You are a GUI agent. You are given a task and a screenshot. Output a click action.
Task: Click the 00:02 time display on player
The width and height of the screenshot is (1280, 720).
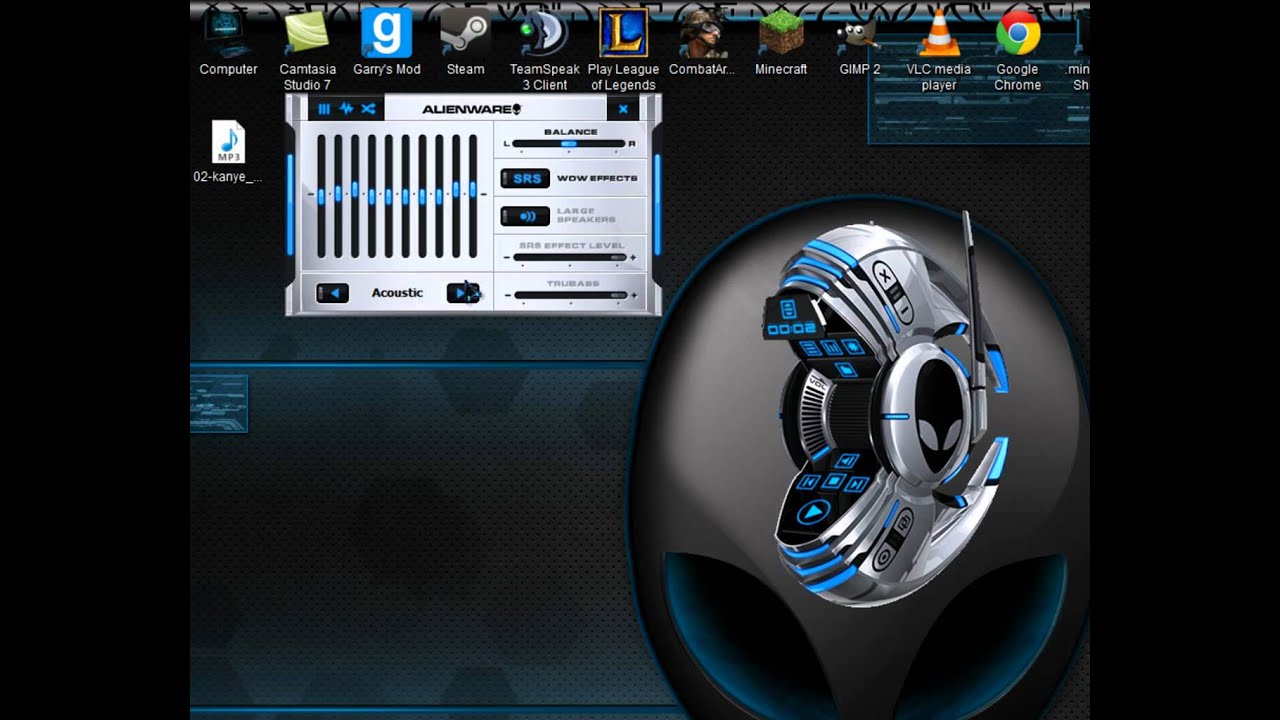tap(791, 329)
